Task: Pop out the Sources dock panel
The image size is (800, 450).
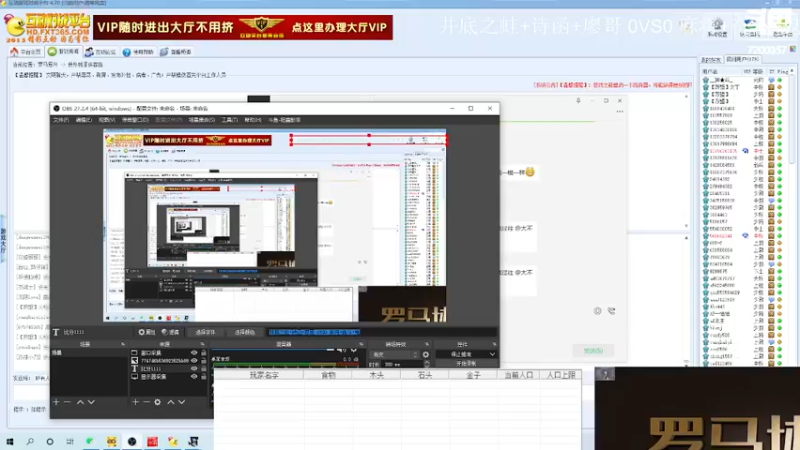Action: (x=202, y=344)
